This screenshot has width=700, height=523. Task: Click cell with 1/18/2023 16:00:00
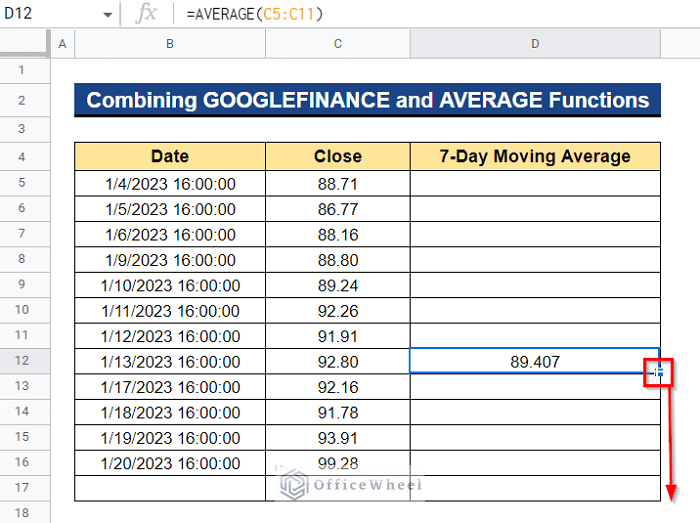pos(170,412)
